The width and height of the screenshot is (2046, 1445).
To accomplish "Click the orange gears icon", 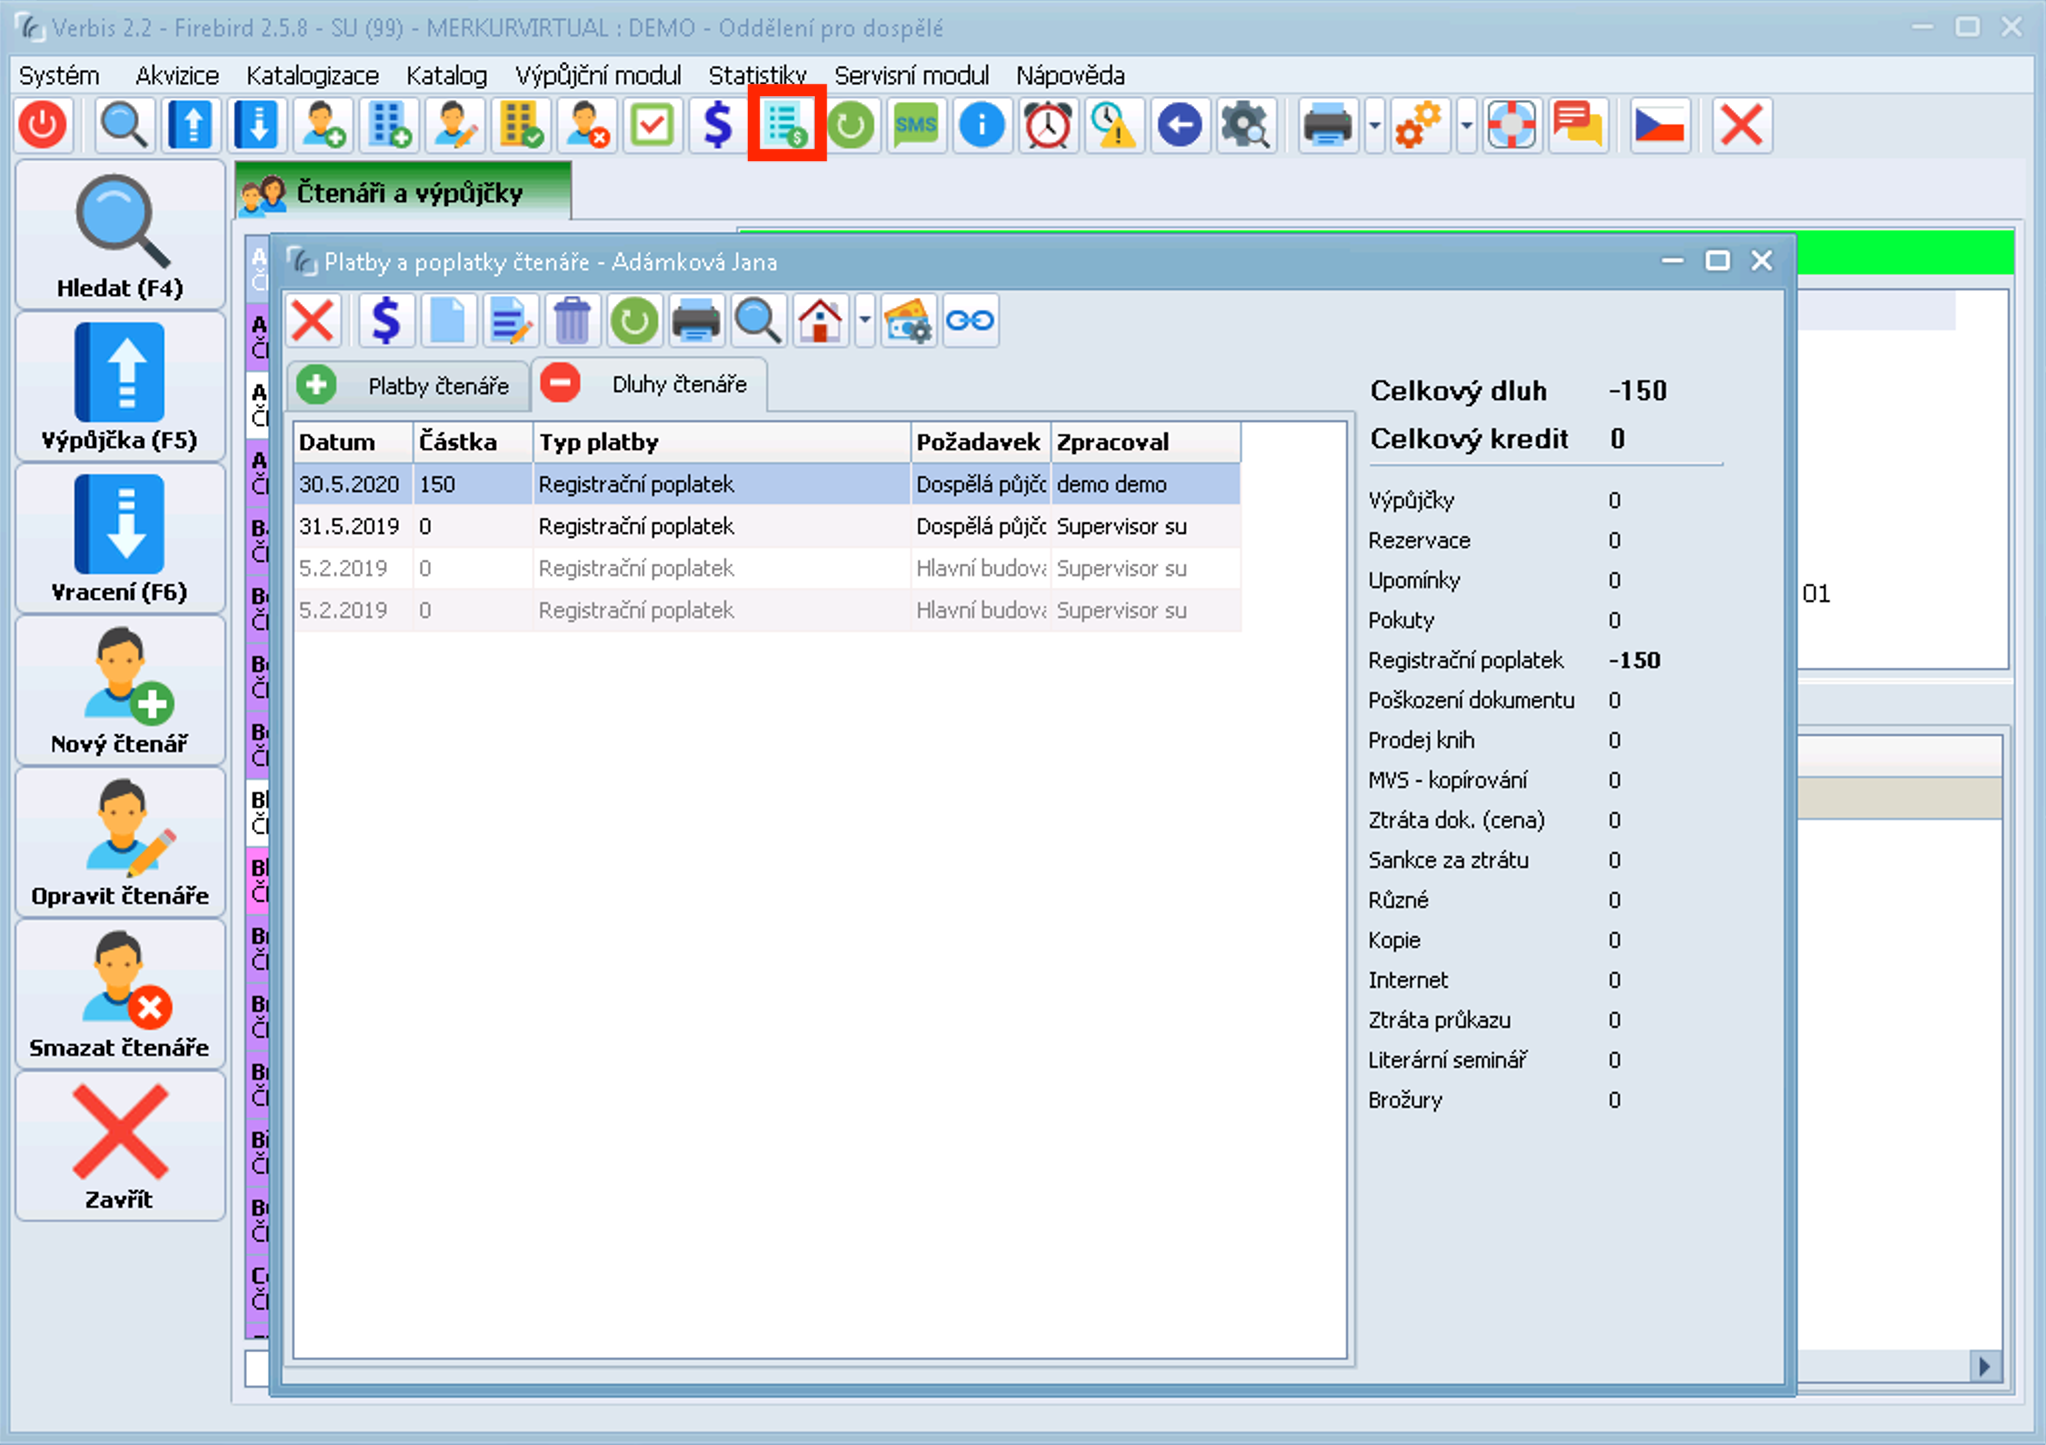I will [x=1420, y=126].
